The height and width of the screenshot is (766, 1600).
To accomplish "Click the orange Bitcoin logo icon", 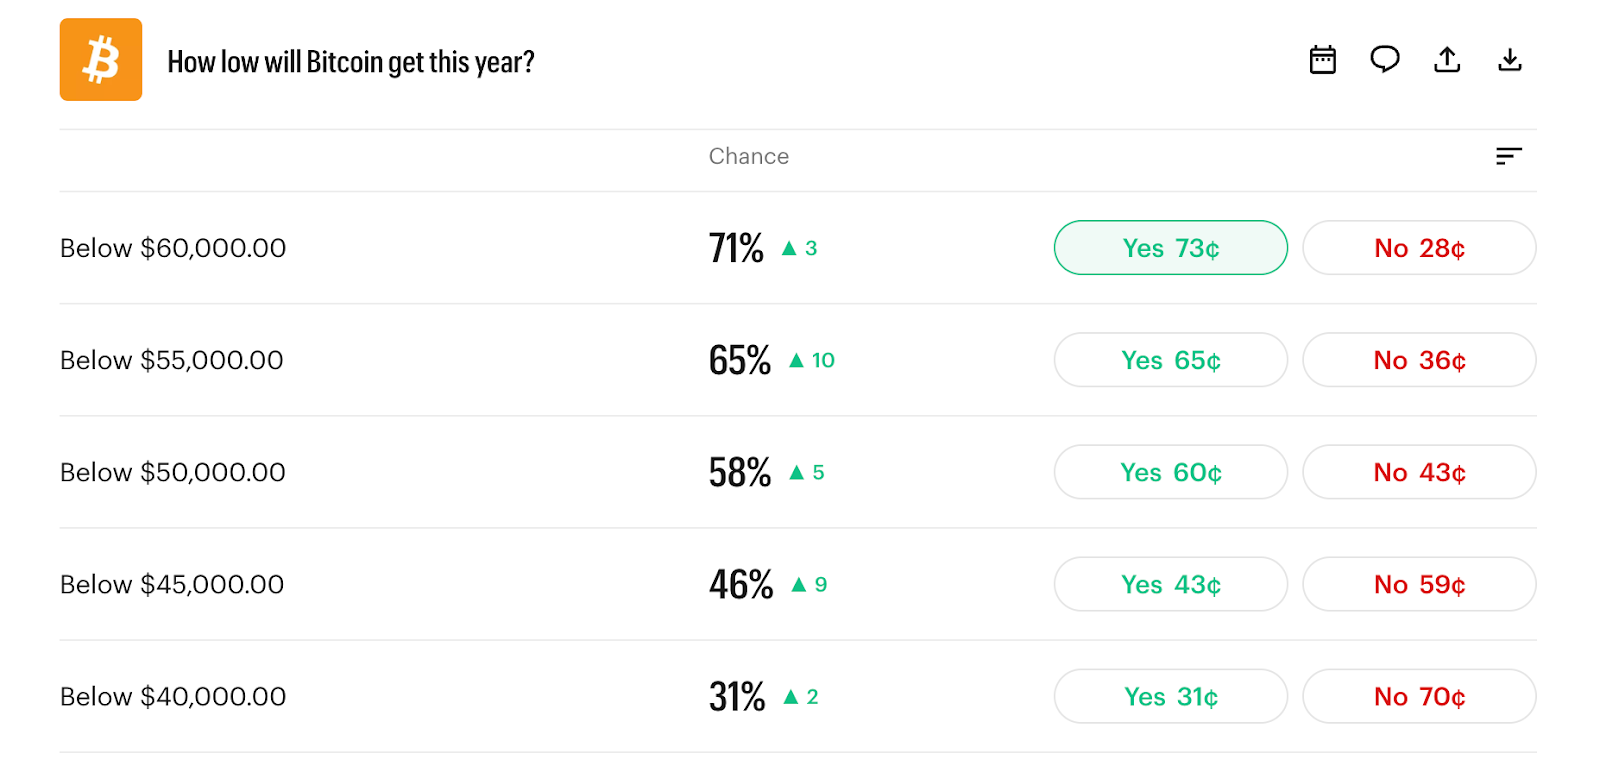I will [x=101, y=60].
